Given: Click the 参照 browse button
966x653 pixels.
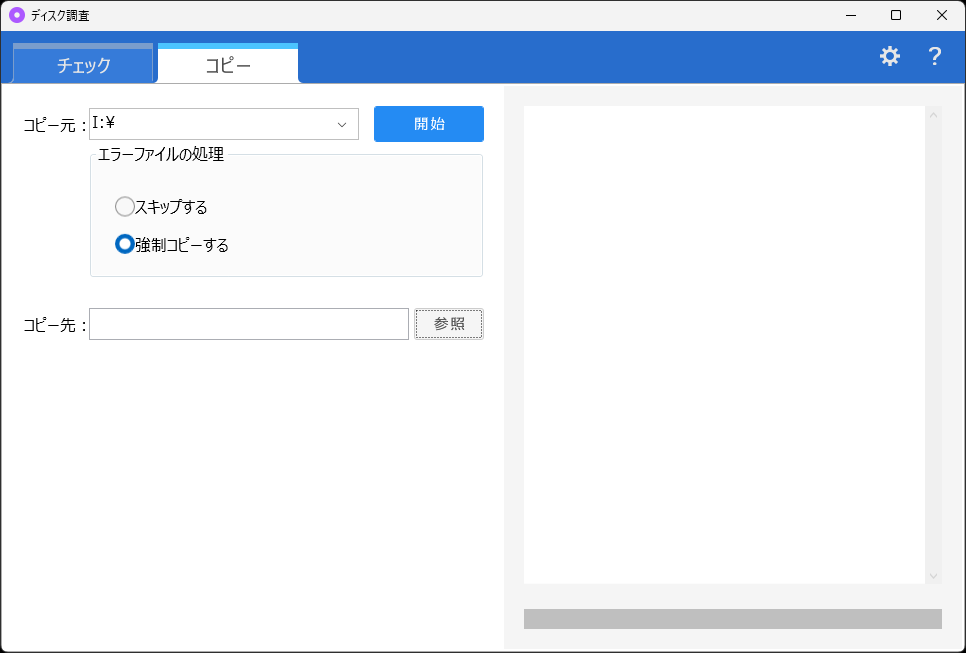Looking at the screenshot, I should pyautogui.click(x=448, y=323).
